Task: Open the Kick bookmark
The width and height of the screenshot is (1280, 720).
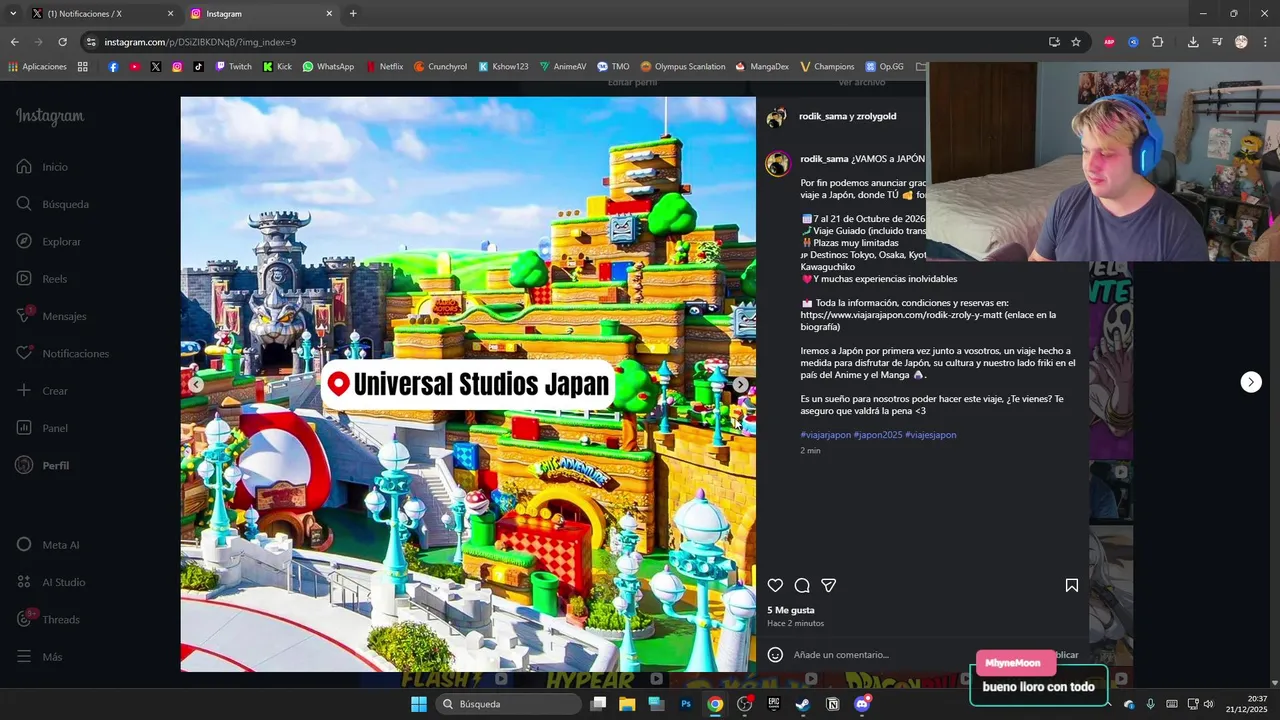Action: 277,67
